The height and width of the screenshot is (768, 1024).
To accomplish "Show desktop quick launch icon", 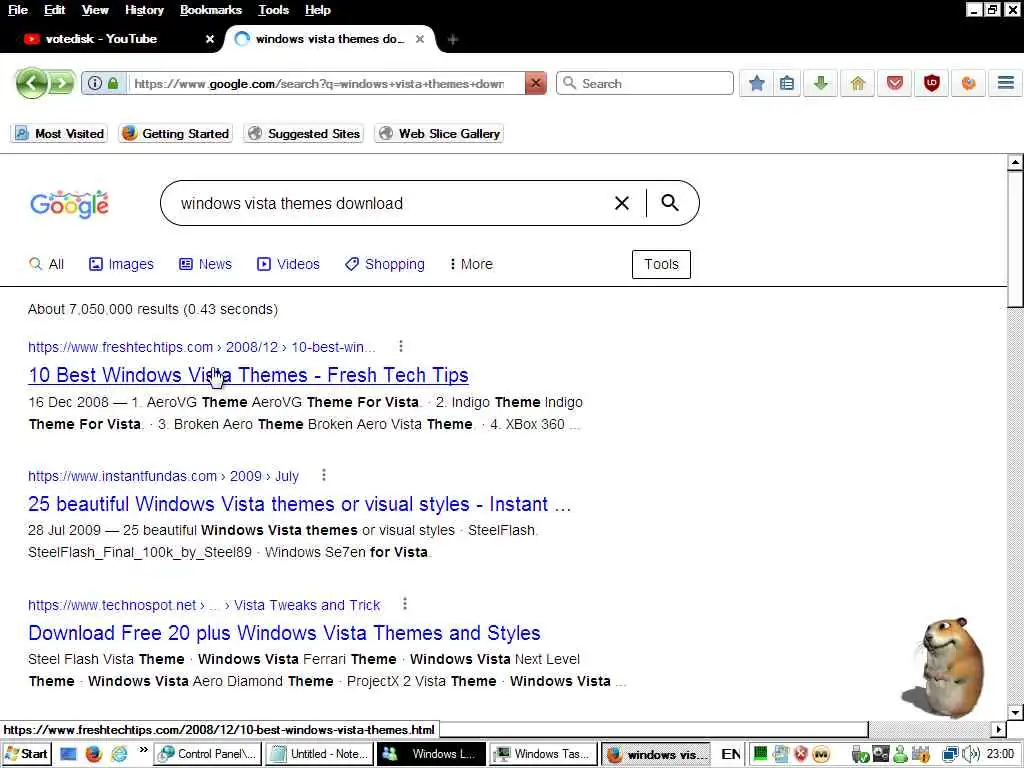I will [x=69, y=754].
